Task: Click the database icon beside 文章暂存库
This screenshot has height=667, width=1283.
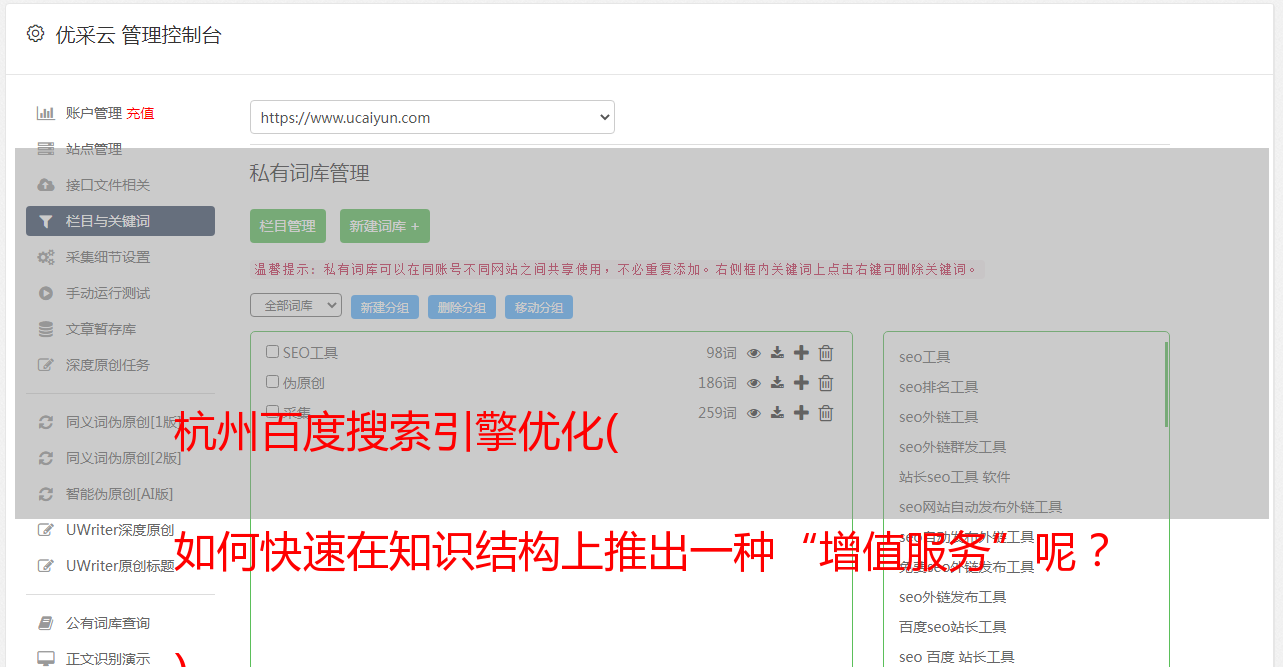Action: [45, 329]
